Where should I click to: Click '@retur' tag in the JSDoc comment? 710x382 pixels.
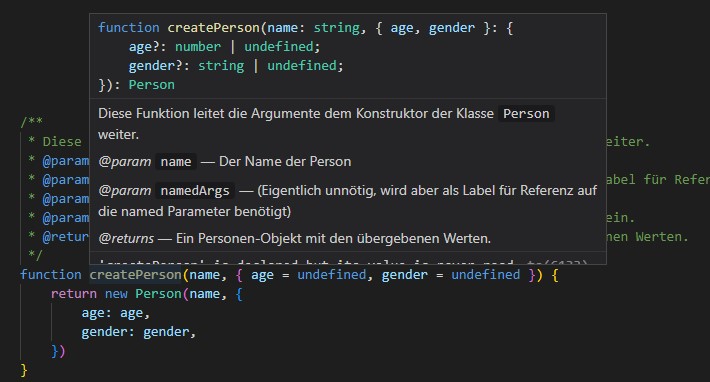(x=66, y=237)
